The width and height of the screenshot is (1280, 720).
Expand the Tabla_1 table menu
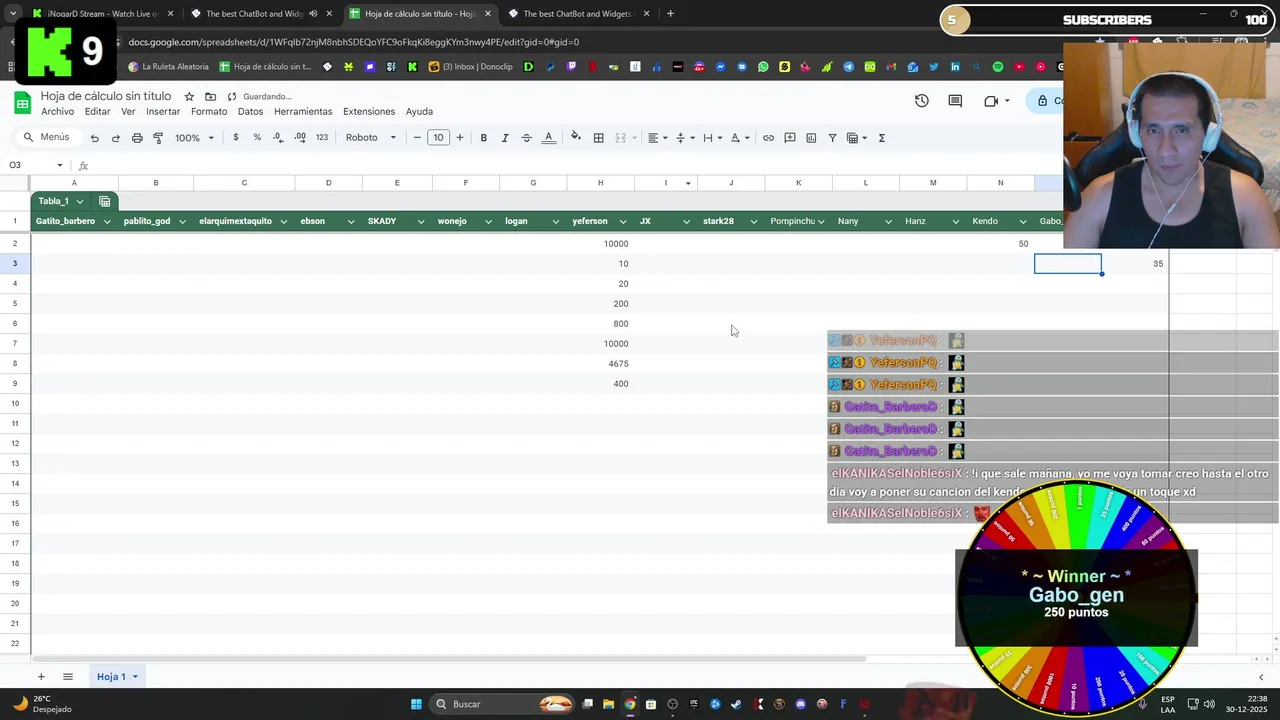tap(80, 202)
